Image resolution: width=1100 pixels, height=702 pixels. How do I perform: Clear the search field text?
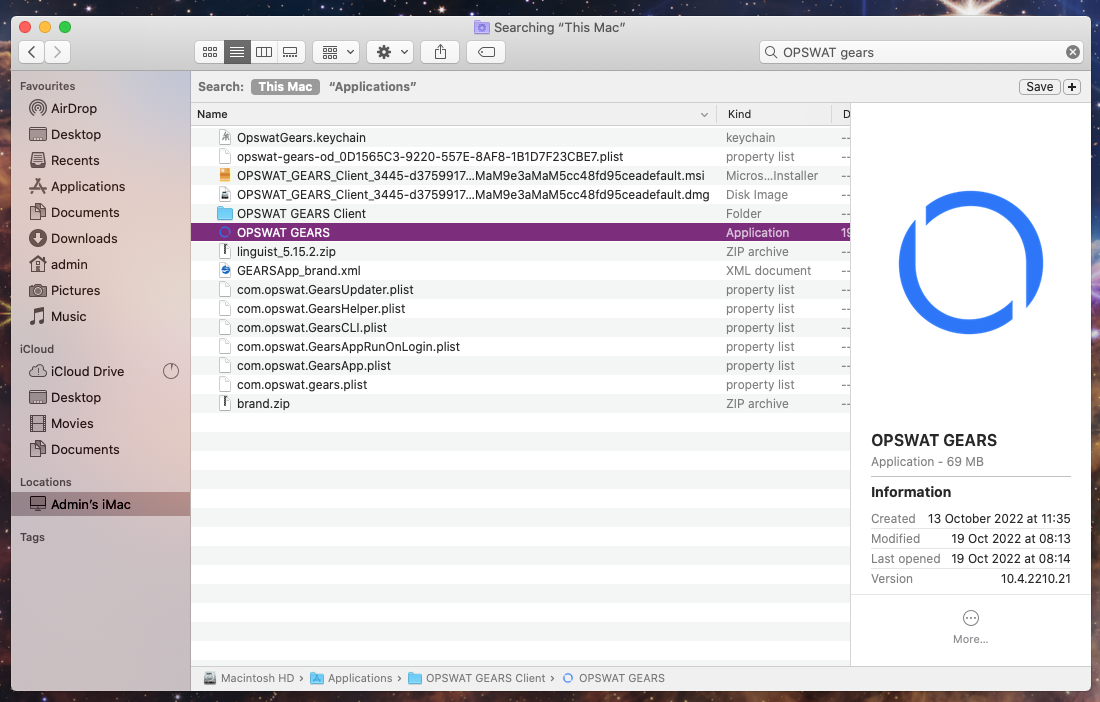coord(1073,52)
